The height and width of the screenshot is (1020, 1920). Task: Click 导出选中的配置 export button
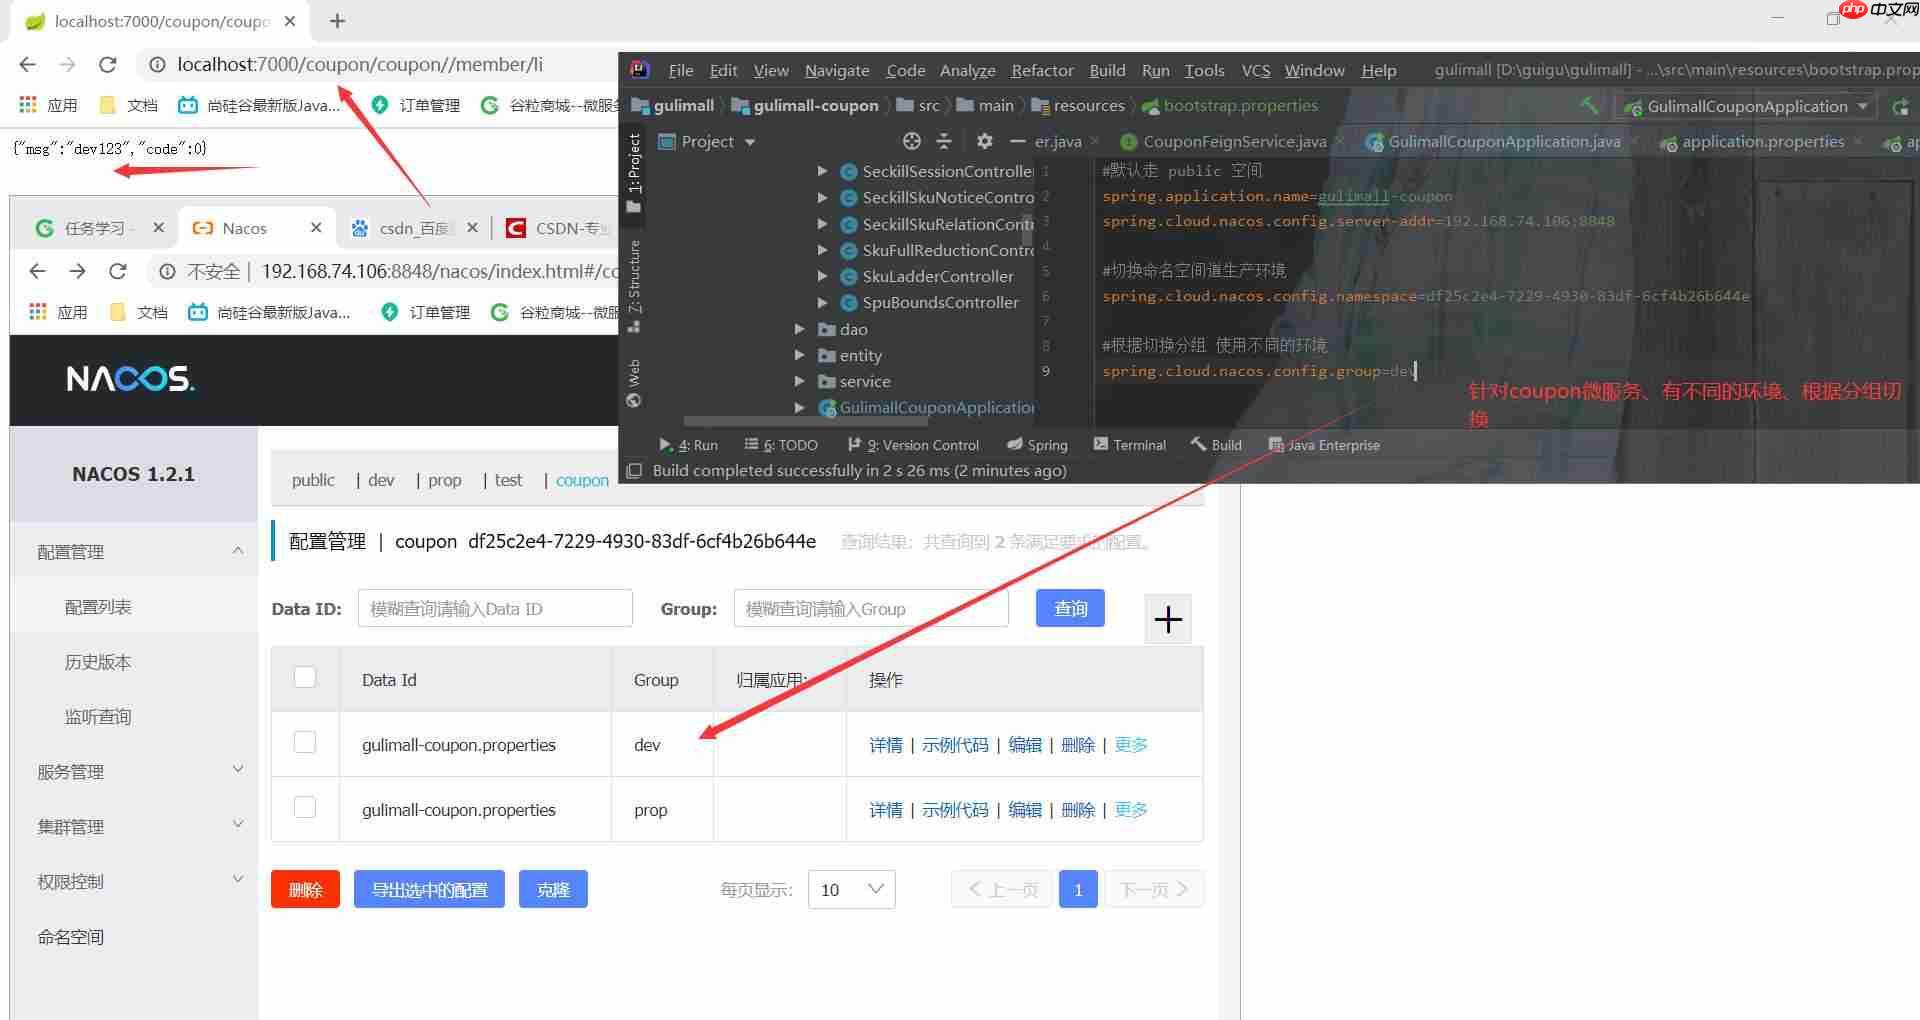(x=429, y=889)
